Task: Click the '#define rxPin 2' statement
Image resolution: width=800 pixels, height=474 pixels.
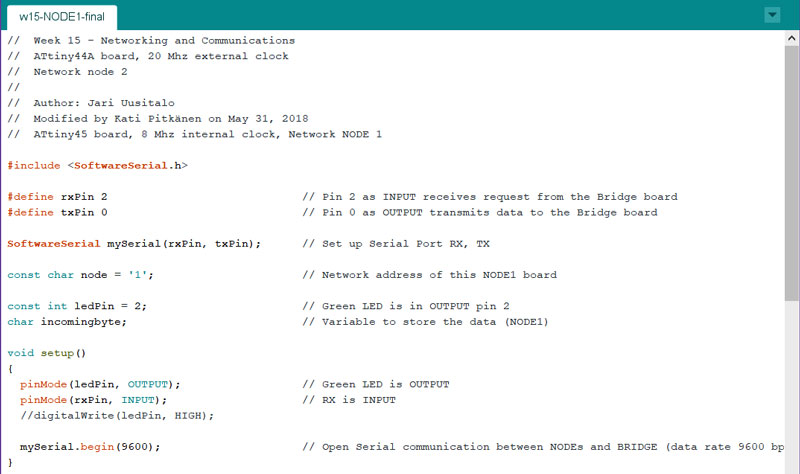Action: click(x=57, y=197)
